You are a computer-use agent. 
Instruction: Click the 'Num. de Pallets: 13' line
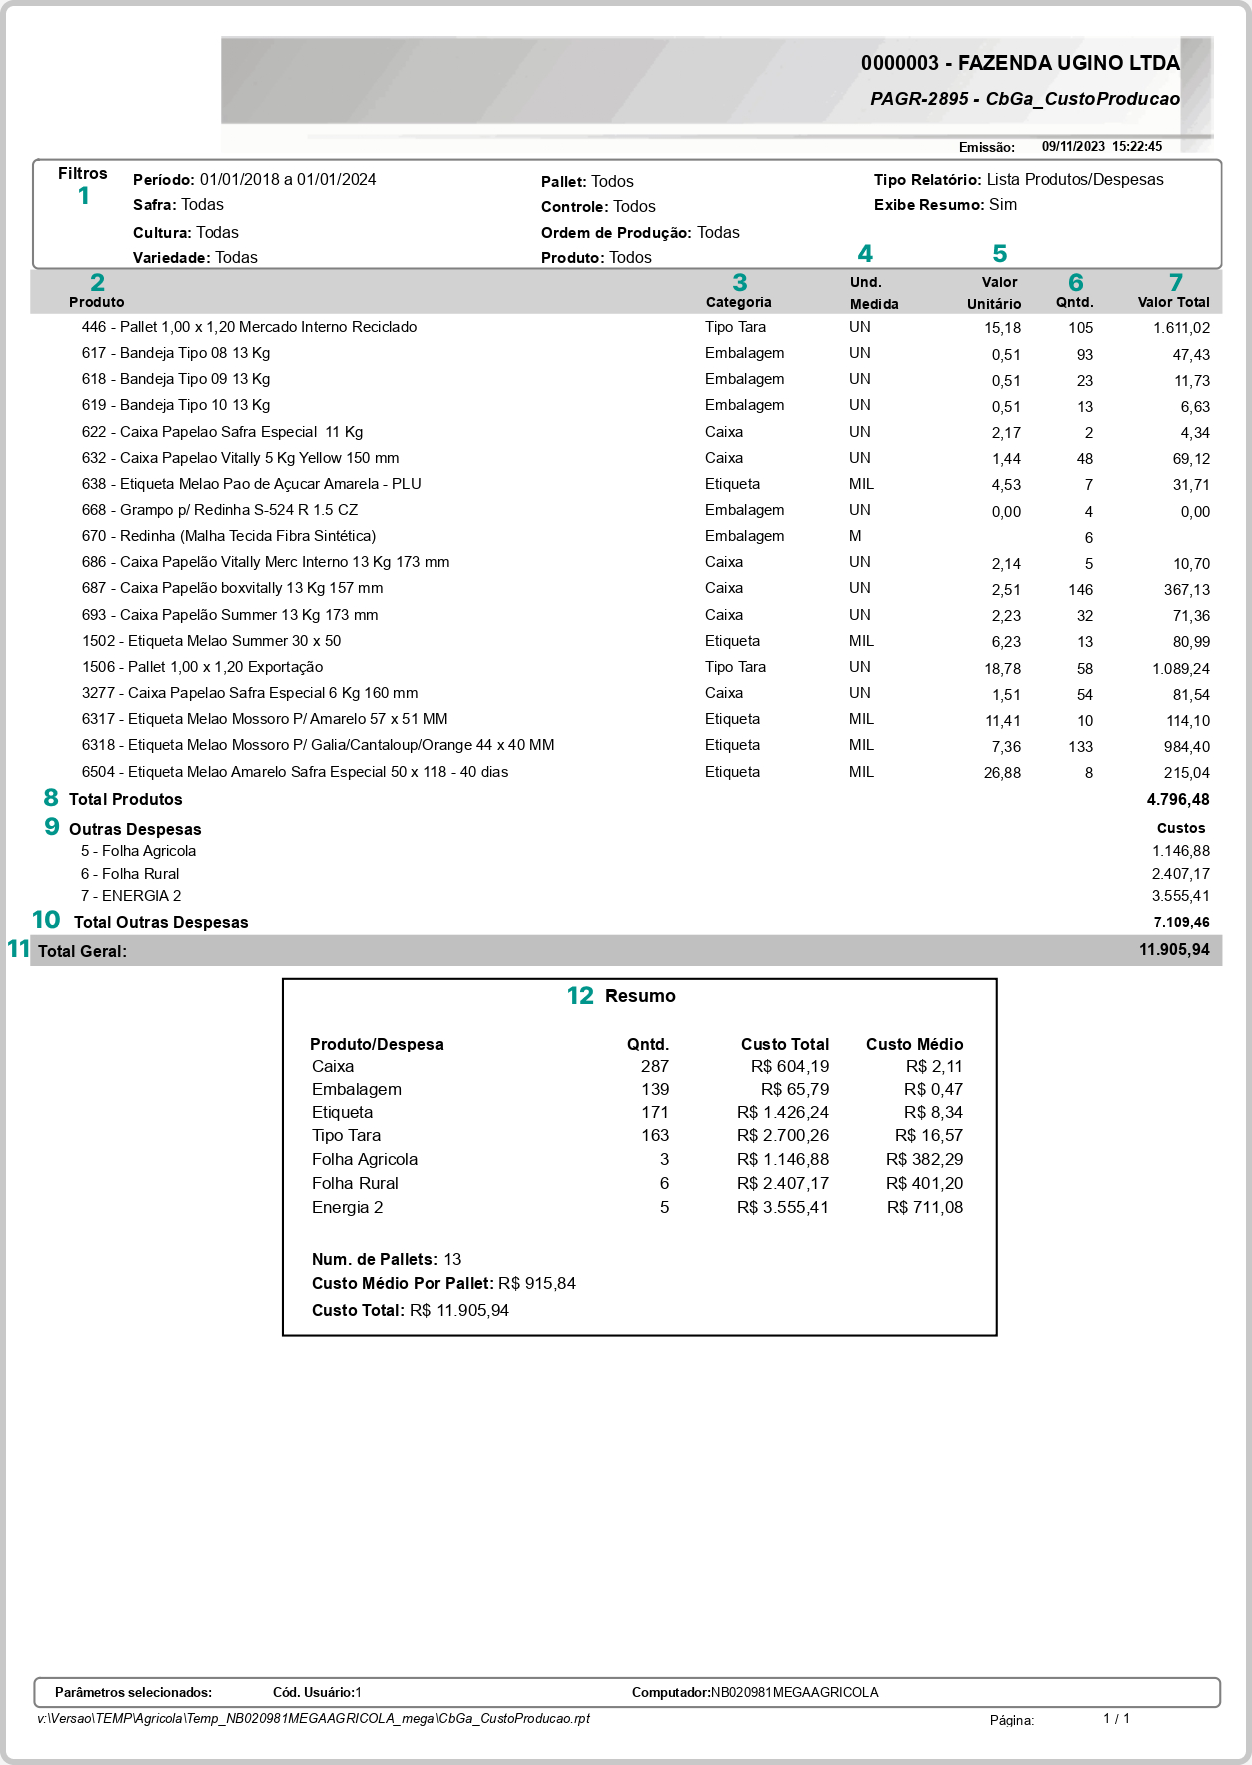[387, 1260]
